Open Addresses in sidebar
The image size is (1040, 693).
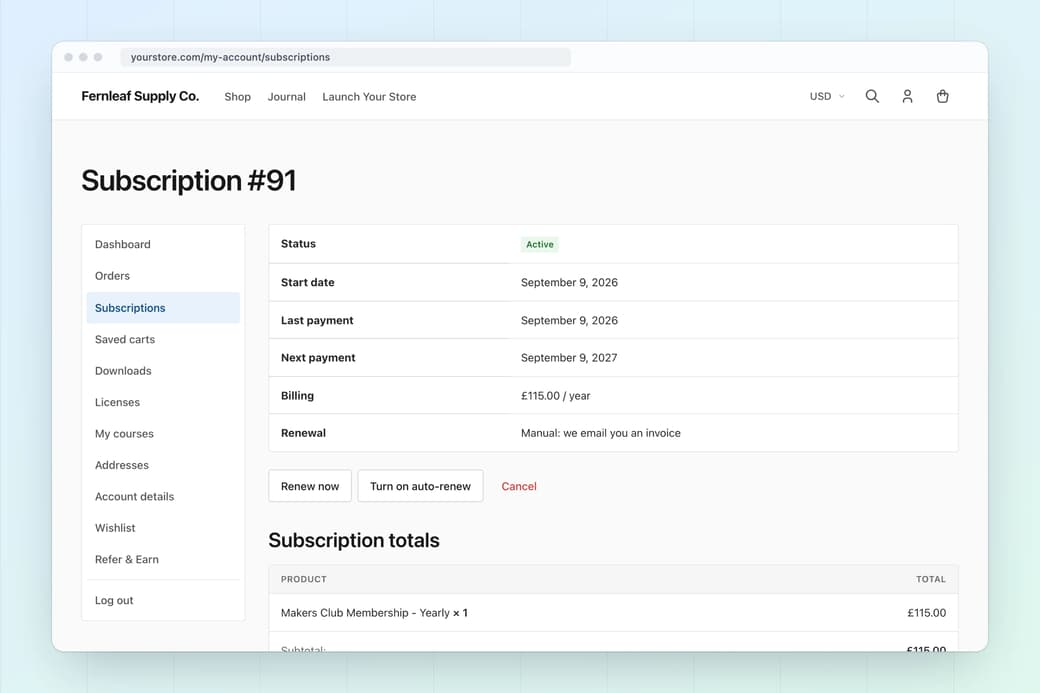(163, 465)
